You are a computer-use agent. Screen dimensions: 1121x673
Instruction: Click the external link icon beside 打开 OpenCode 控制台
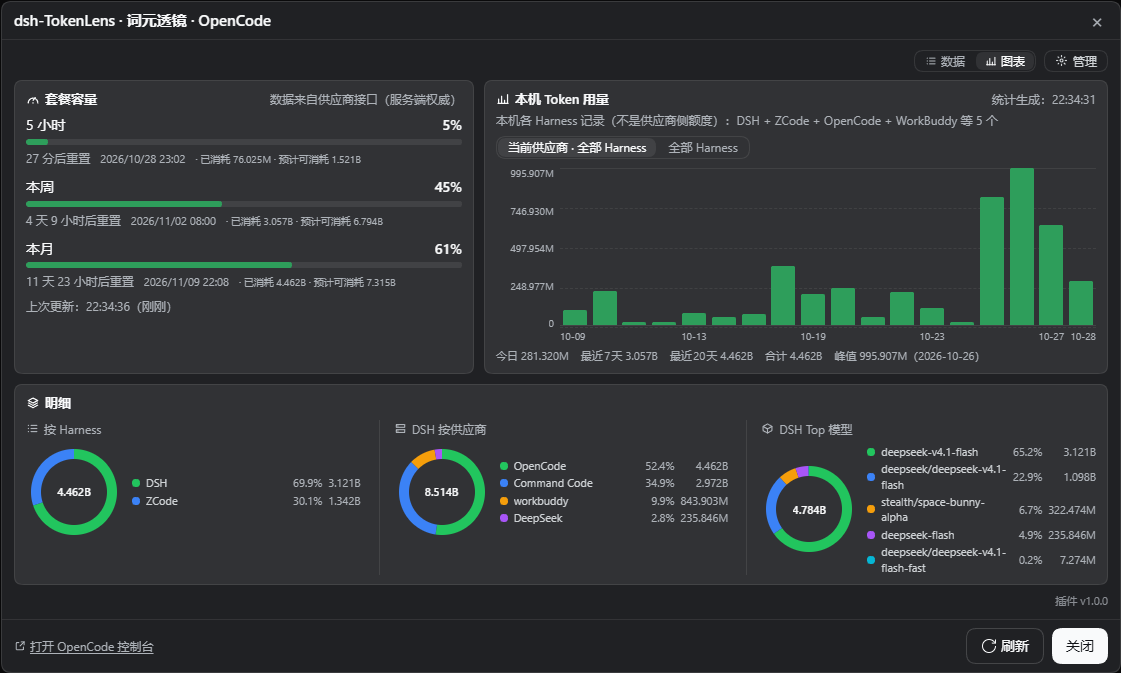[20, 647]
